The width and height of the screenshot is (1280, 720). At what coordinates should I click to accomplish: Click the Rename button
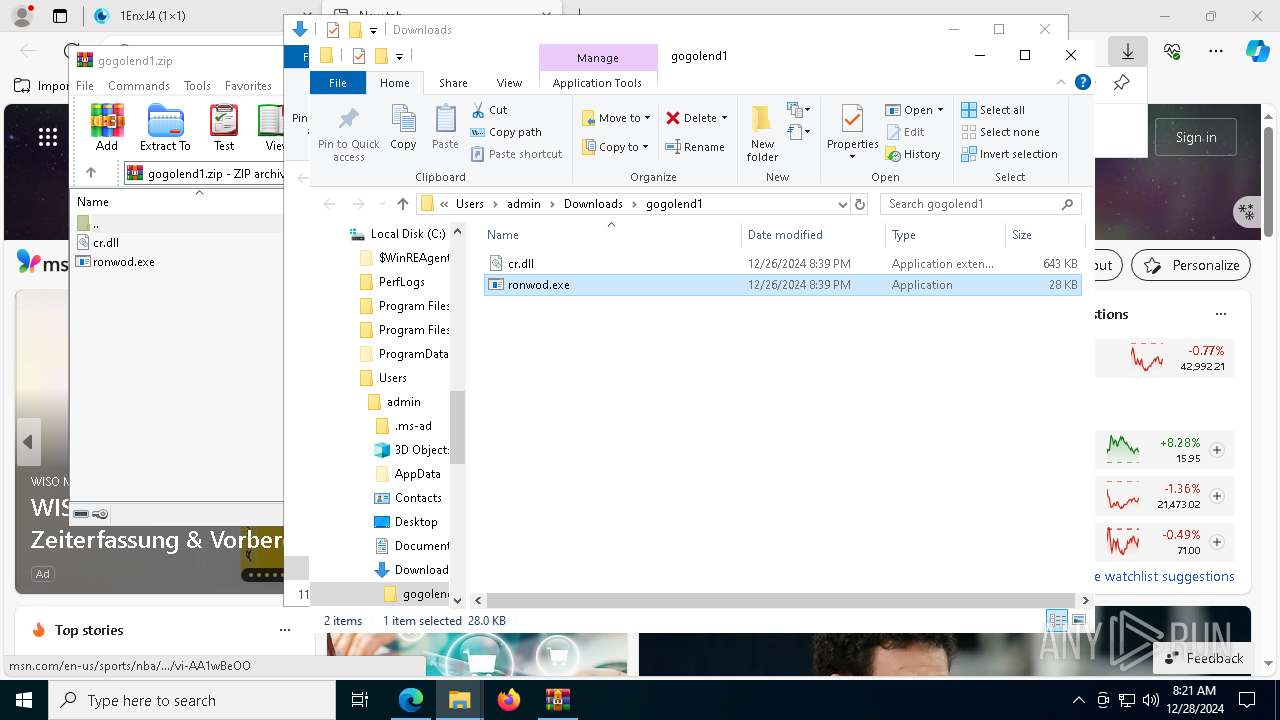point(695,147)
